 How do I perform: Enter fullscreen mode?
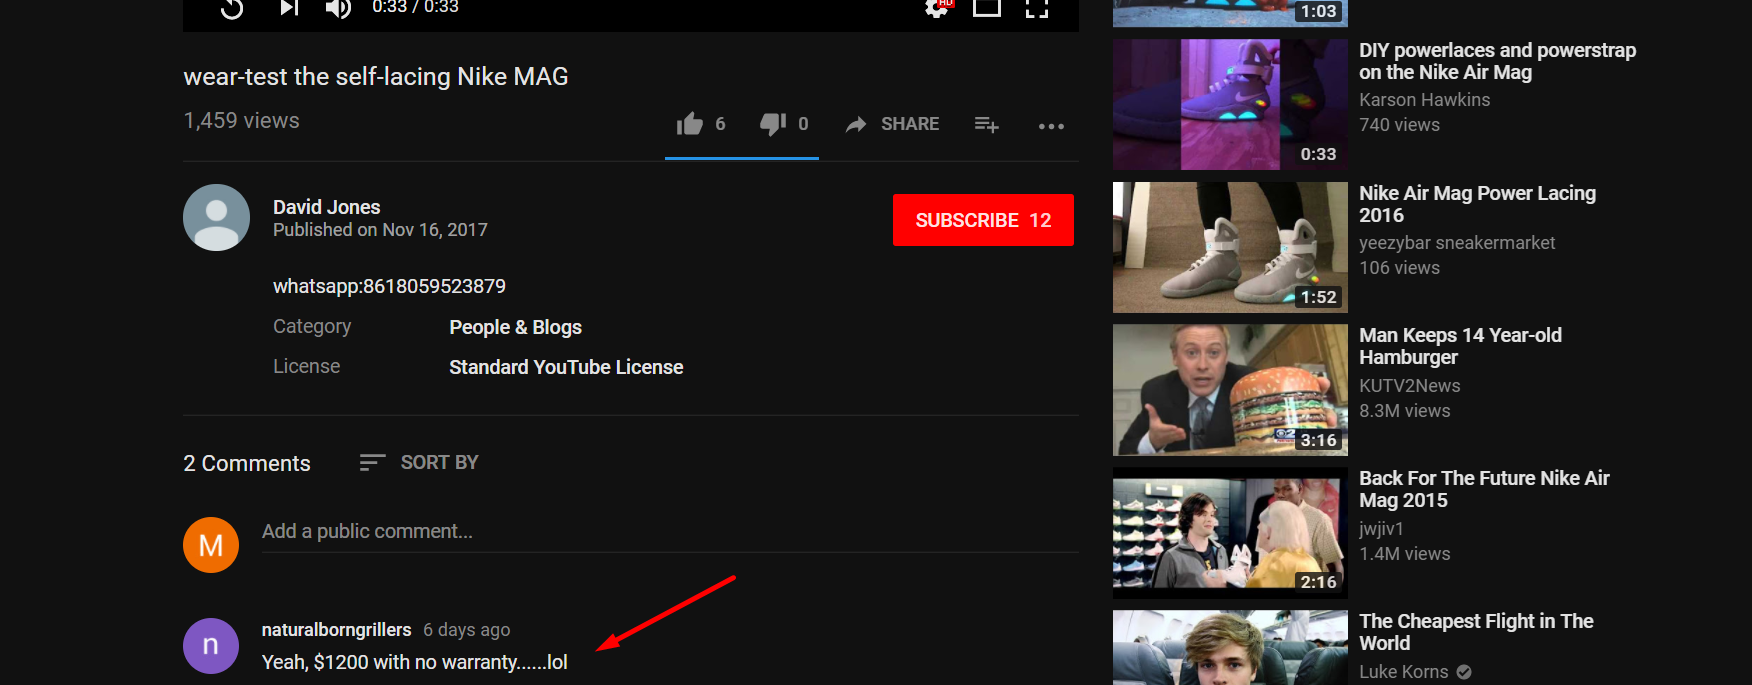pyautogui.click(x=1037, y=8)
